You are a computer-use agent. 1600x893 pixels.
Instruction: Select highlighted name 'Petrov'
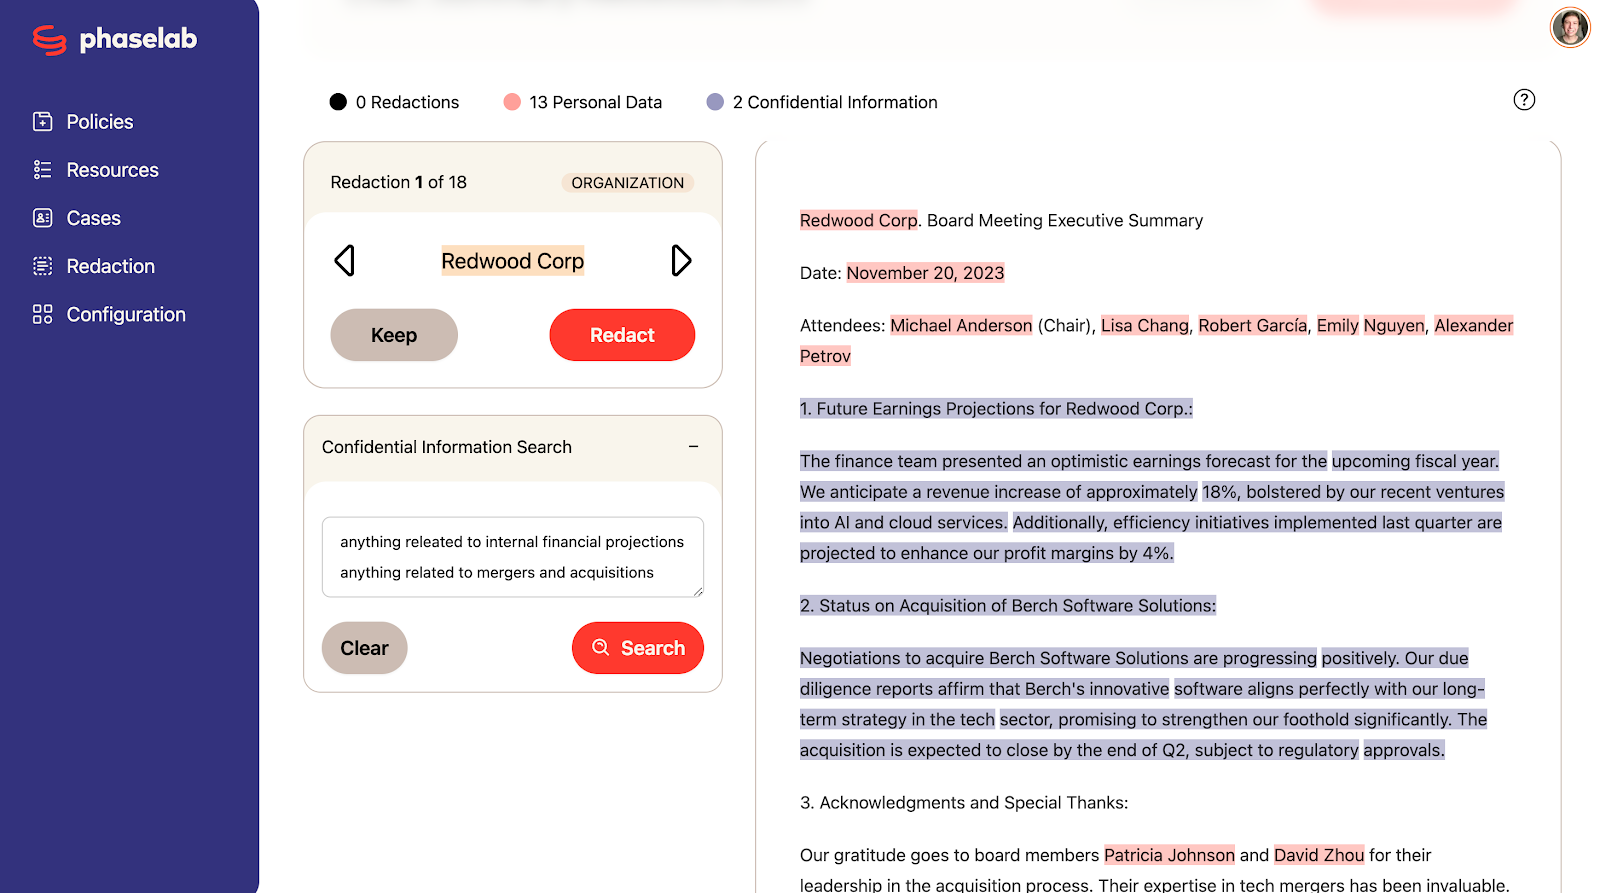point(825,356)
